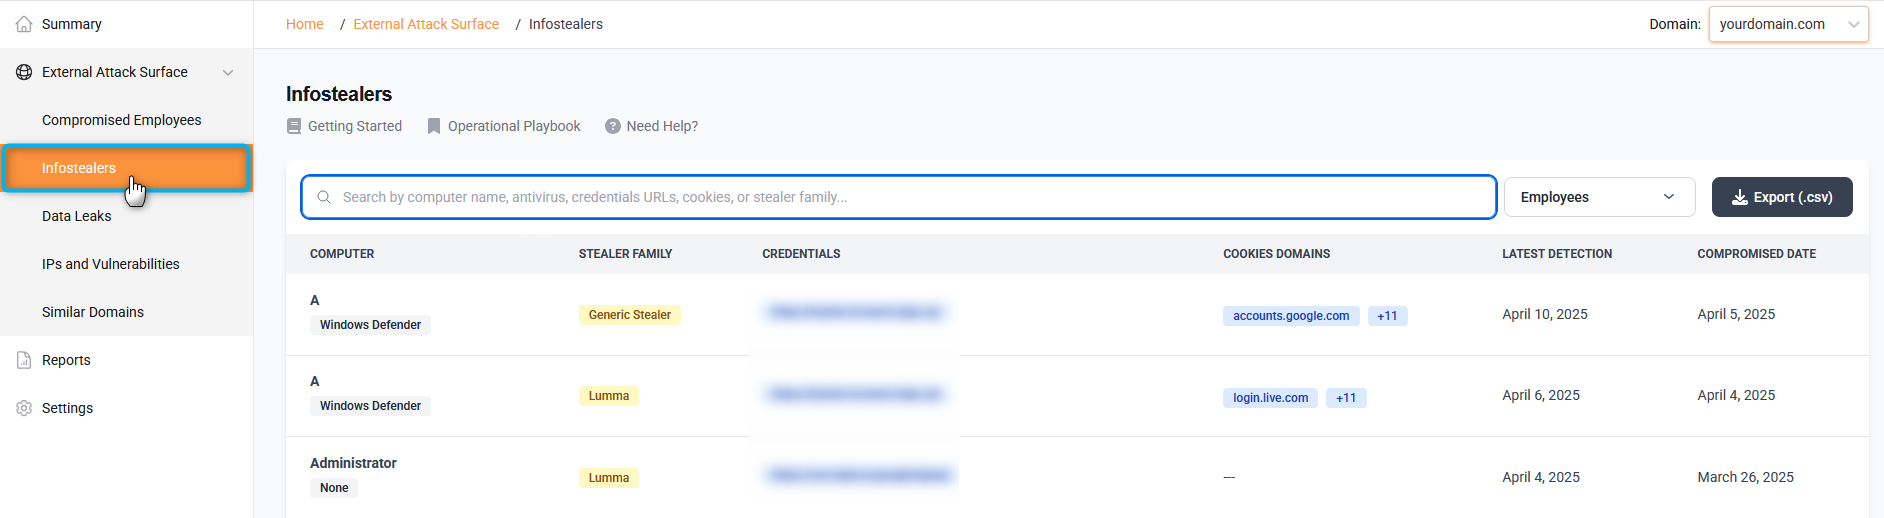Navigate to Similar Domains

(x=93, y=312)
